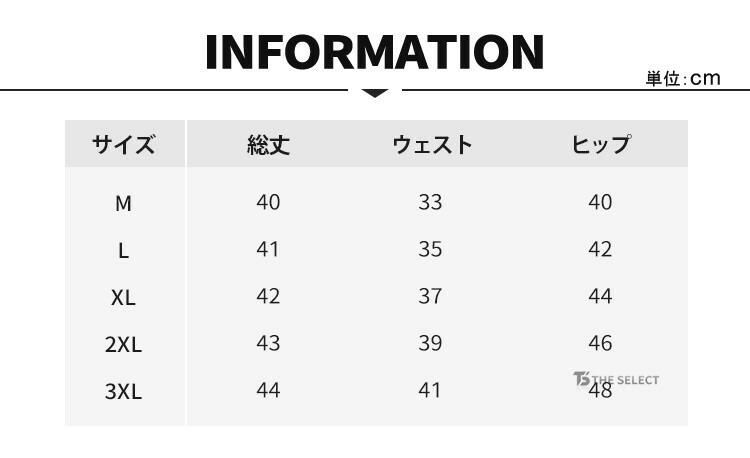The height and width of the screenshot is (458, 750).
Task: Click total length value 43 in 2XL row
Action: [x=268, y=343]
